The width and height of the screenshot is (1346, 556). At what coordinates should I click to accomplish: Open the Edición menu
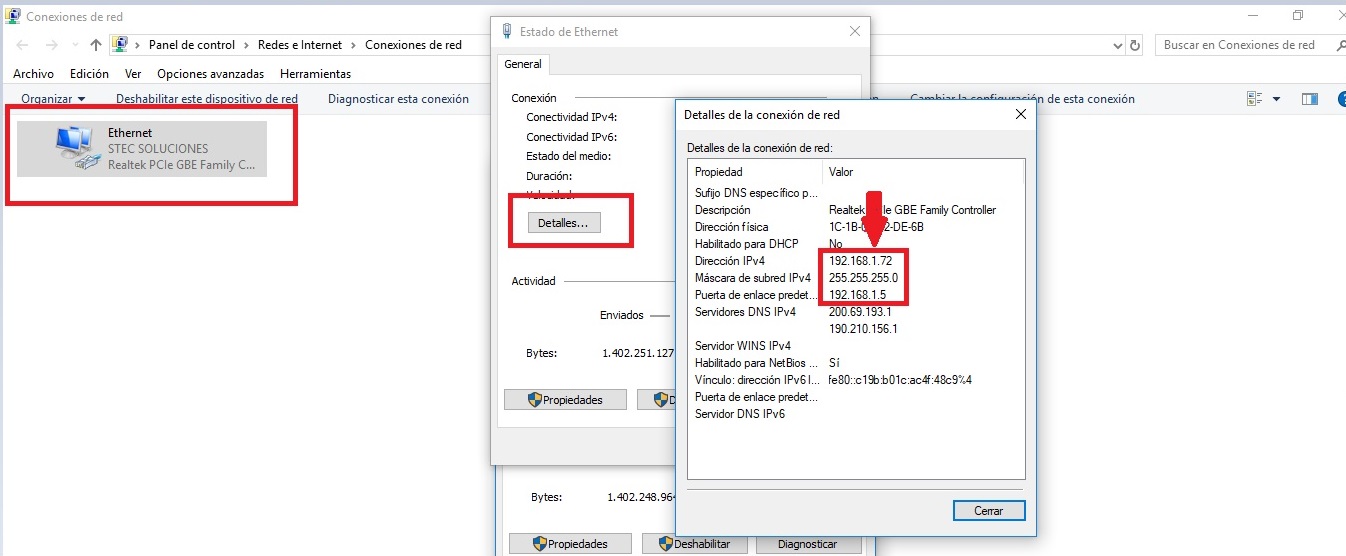[89, 74]
